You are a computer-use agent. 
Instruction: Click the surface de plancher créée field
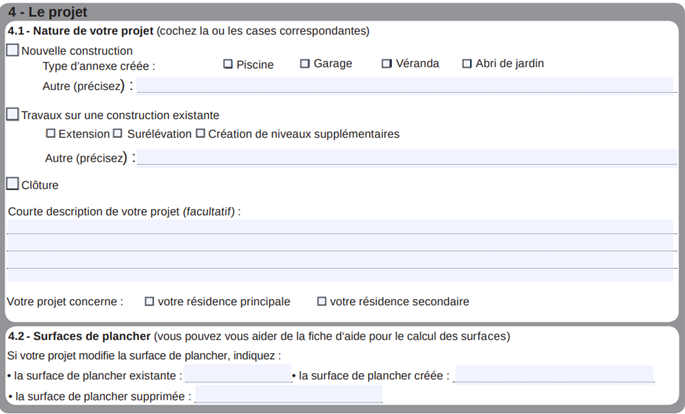tap(553, 375)
